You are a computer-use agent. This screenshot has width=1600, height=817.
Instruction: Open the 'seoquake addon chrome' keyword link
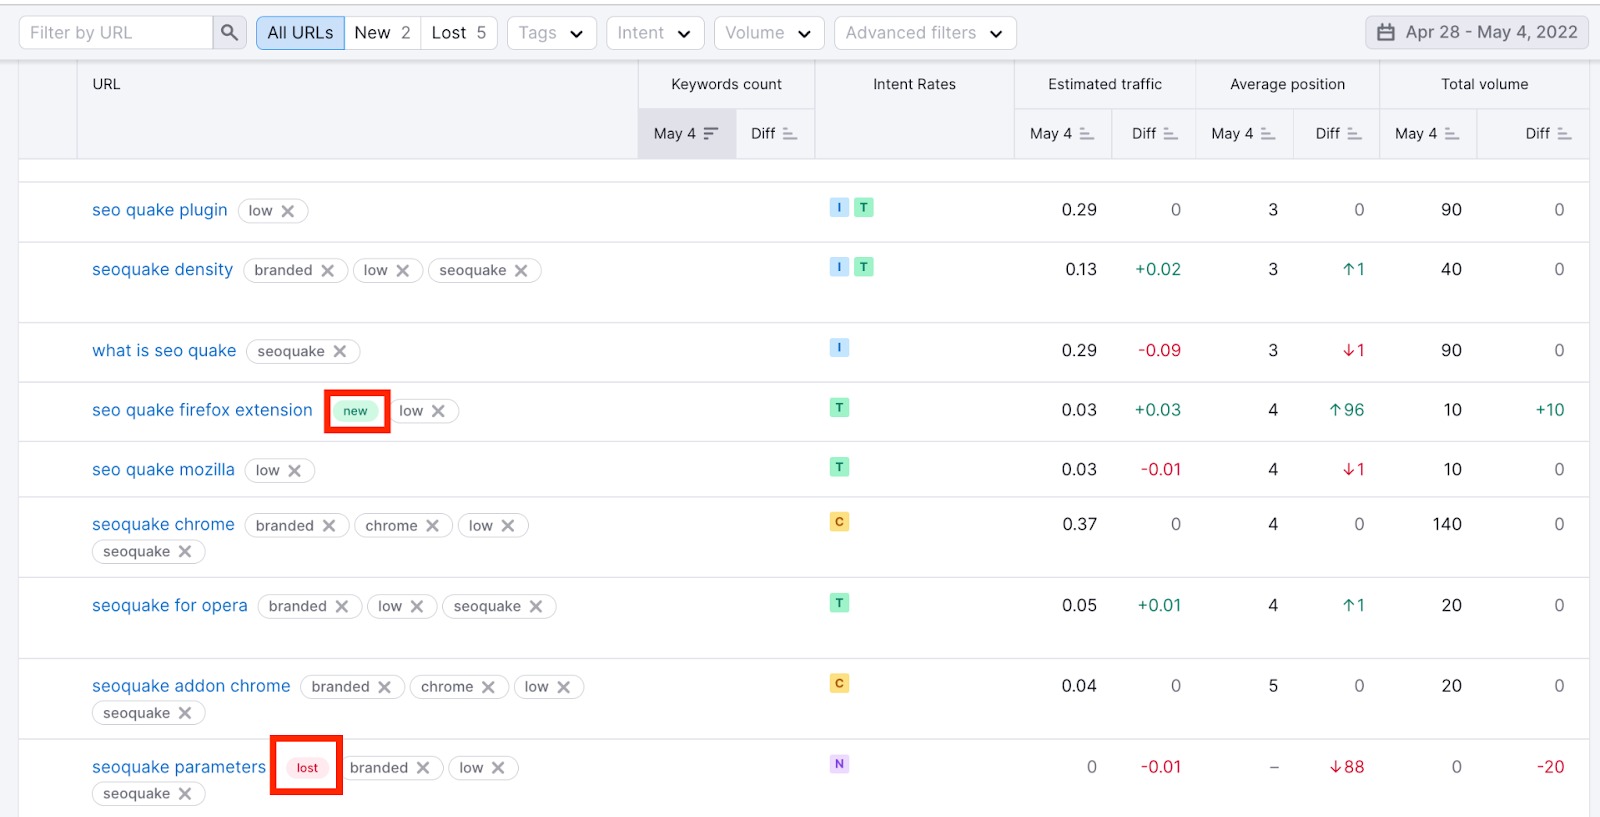coord(191,686)
